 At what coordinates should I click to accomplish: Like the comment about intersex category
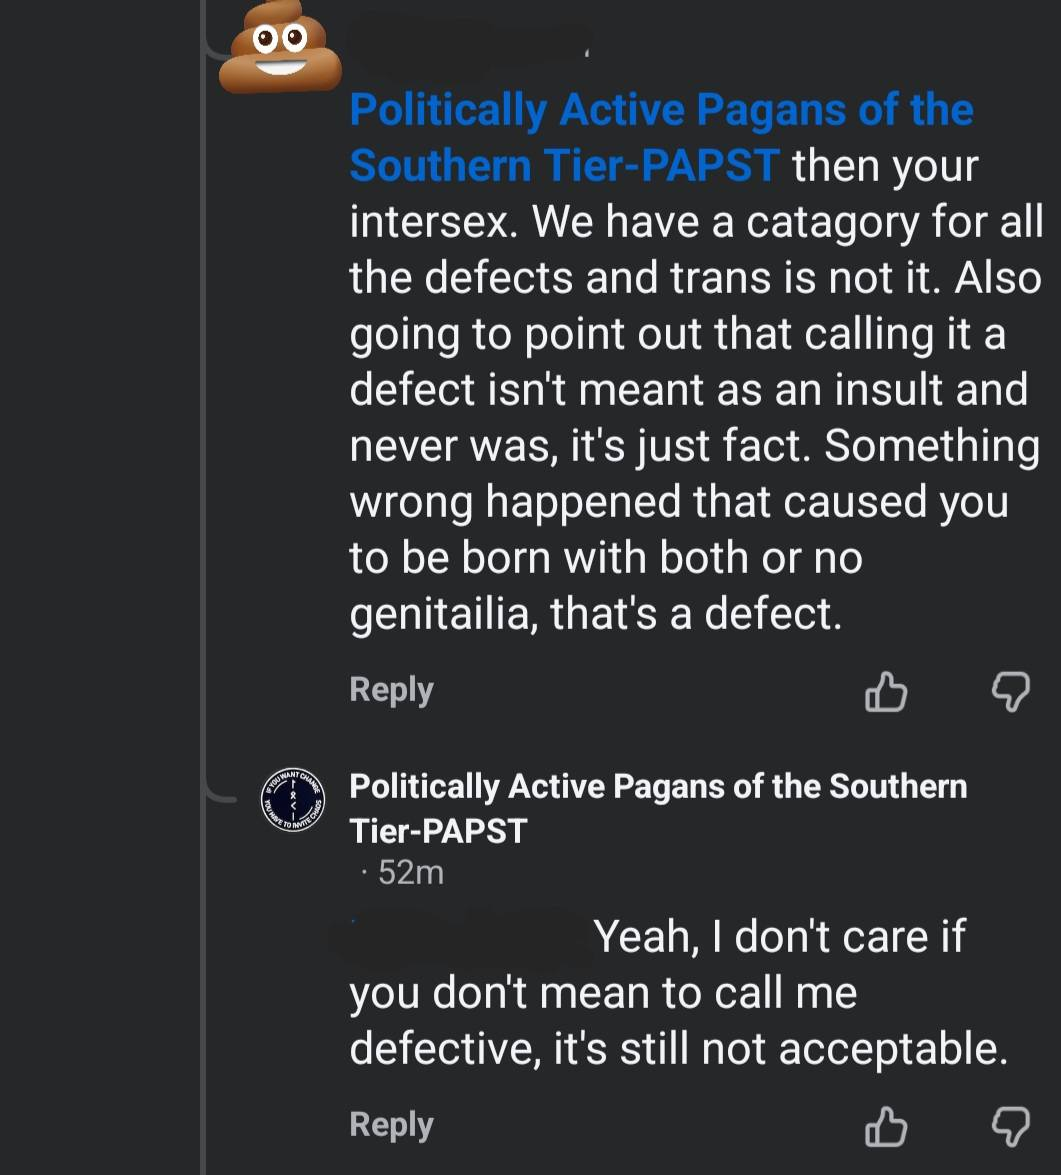[x=886, y=691]
